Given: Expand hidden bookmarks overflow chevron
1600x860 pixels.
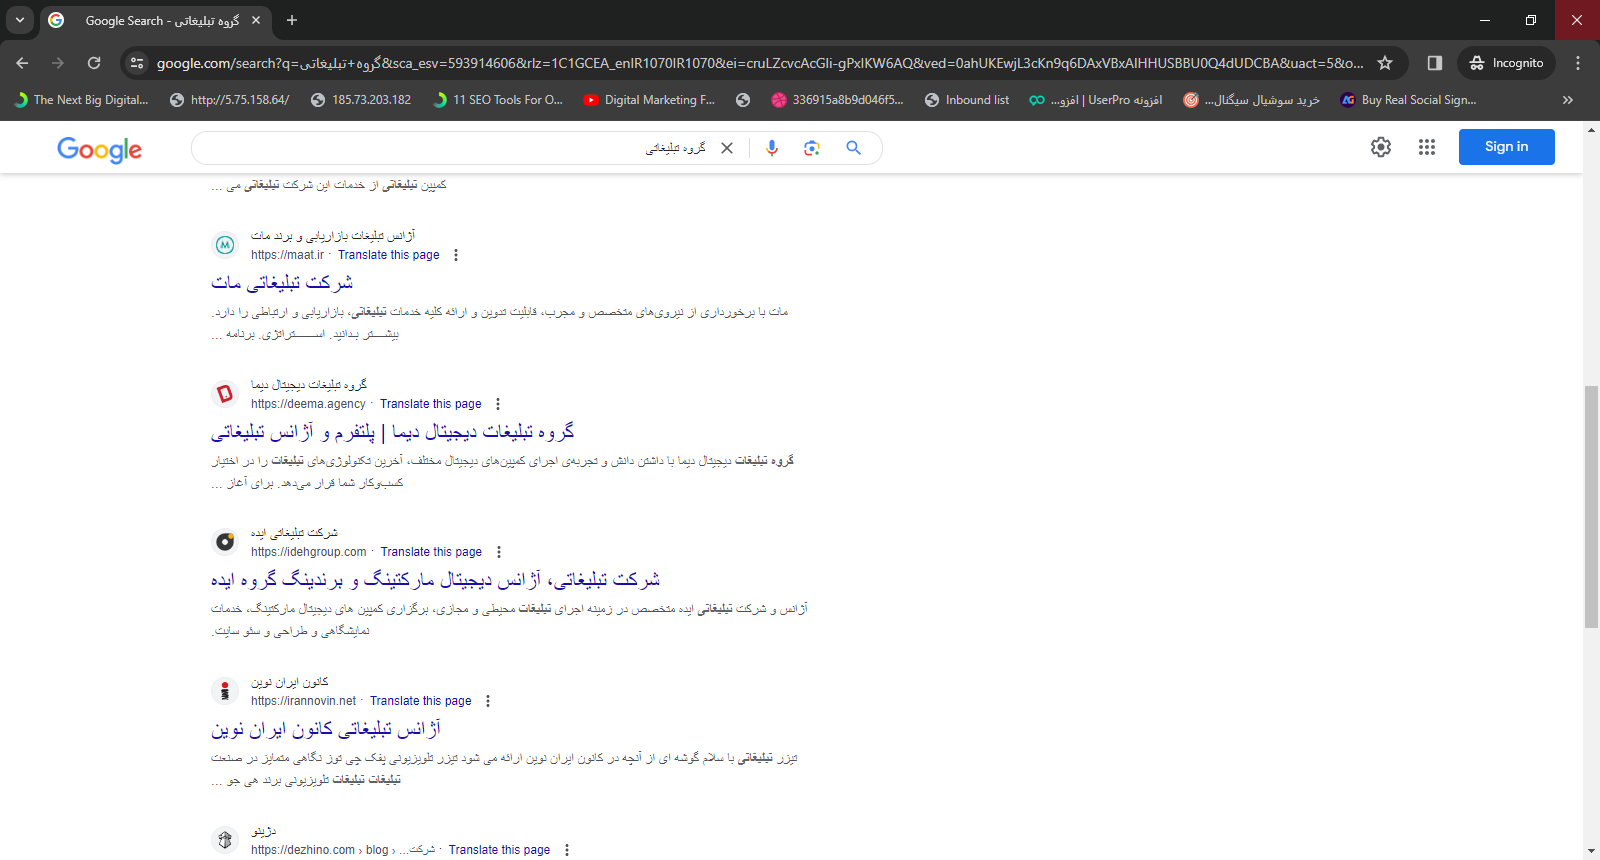Looking at the screenshot, I should point(1567,100).
